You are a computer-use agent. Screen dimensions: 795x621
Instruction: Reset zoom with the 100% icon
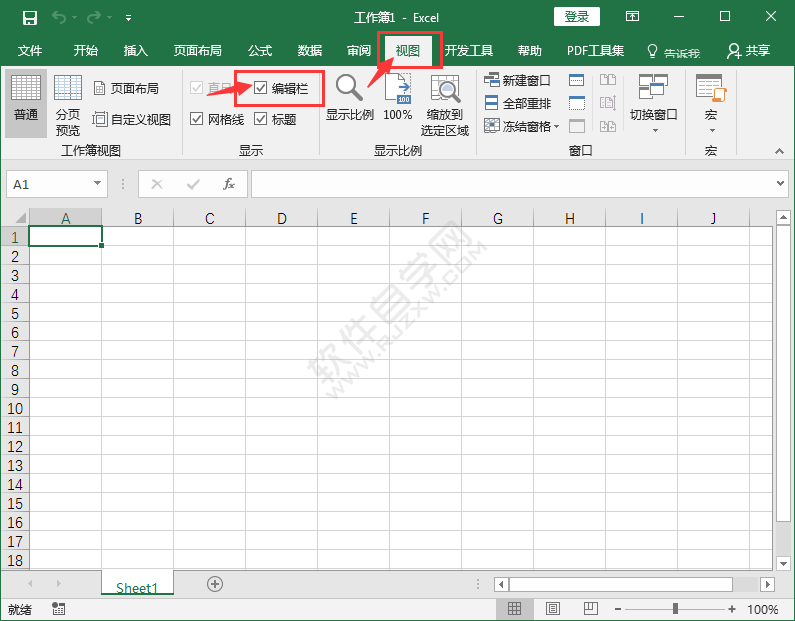click(x=397, y=90)
